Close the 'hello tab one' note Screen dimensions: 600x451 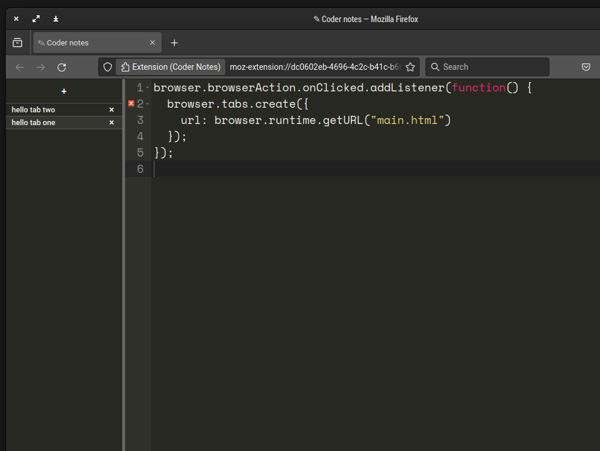tap(111, 123)
